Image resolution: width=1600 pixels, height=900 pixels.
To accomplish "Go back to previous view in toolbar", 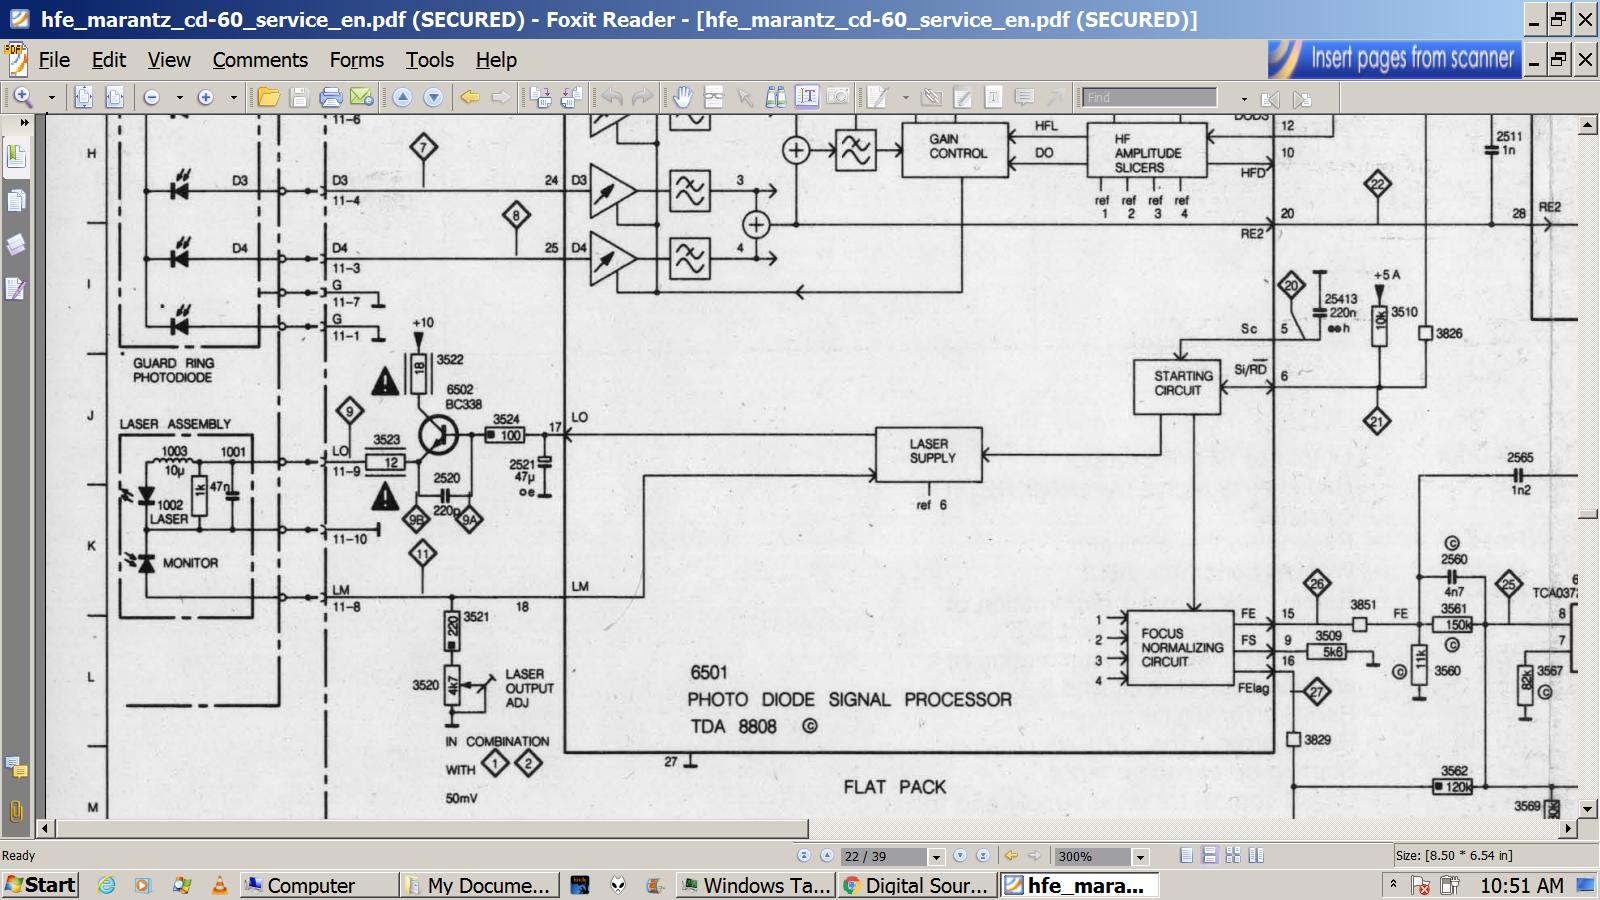I will (x=470, y=97).
